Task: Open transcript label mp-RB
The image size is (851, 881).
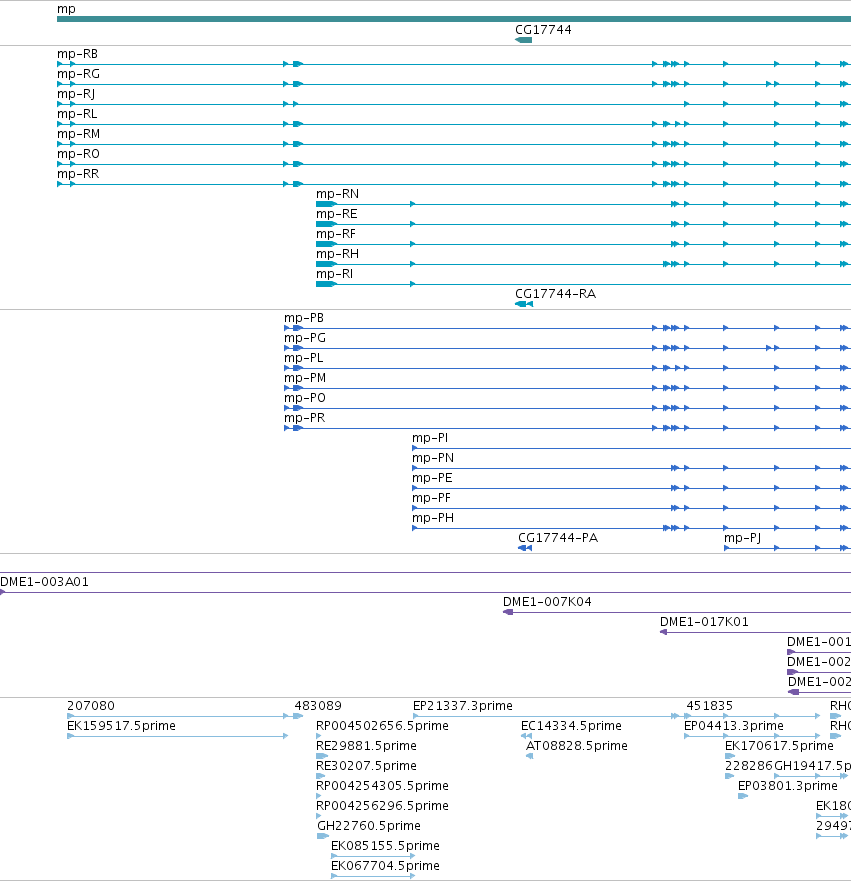Action: [x=78, y=54]
